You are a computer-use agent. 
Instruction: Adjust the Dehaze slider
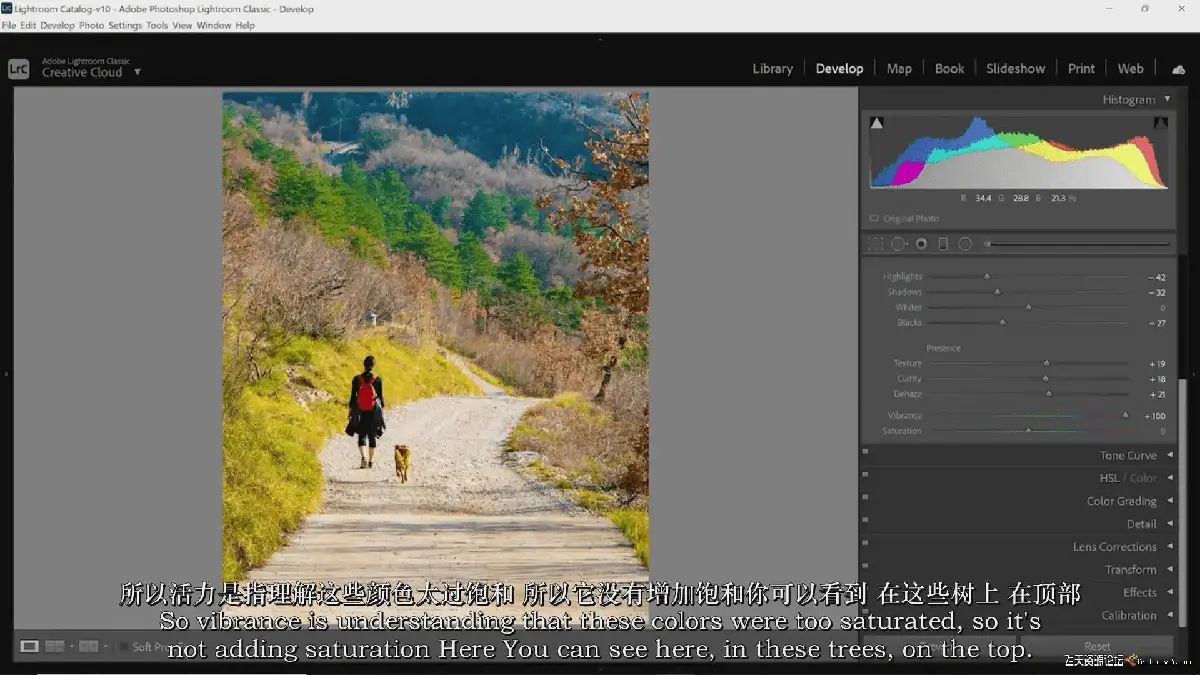pyautogui.click(x=1028, y=394)
